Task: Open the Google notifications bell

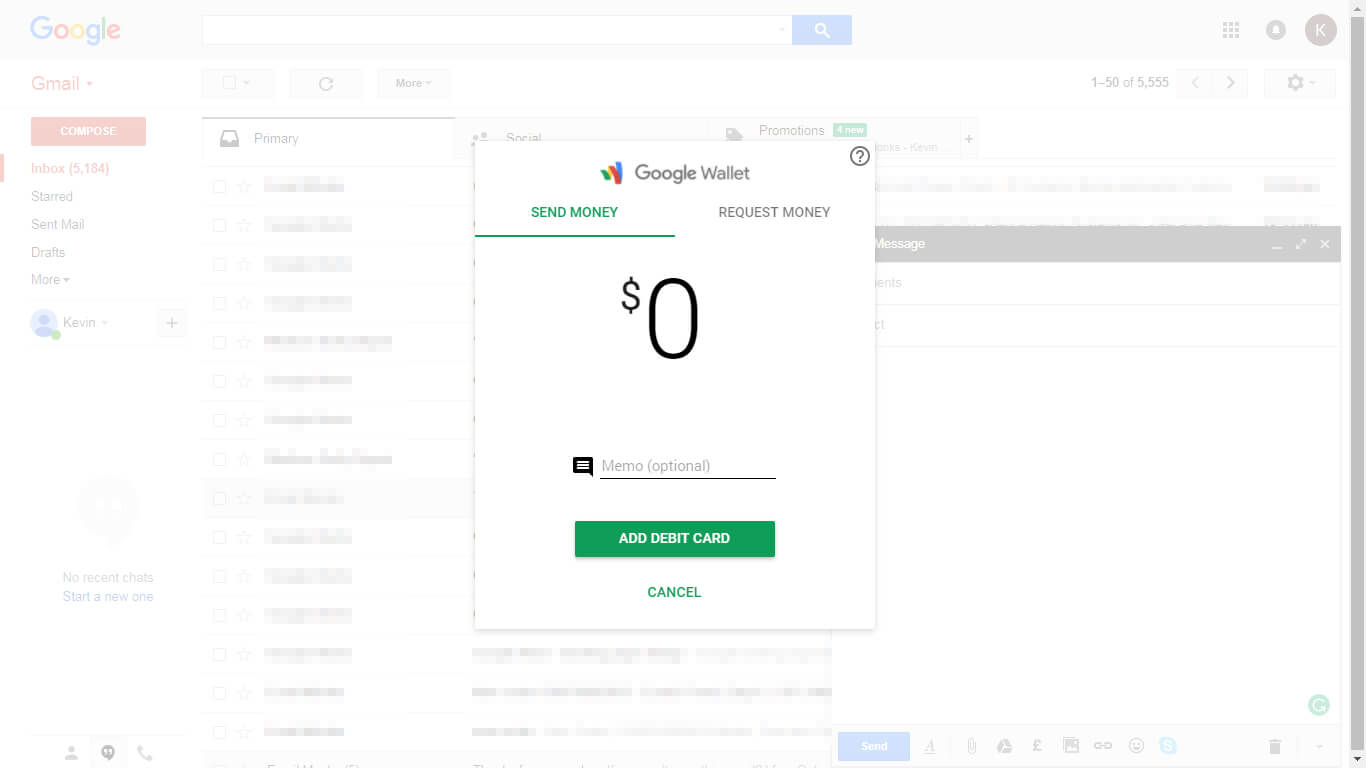Action: coord(1276,30)
